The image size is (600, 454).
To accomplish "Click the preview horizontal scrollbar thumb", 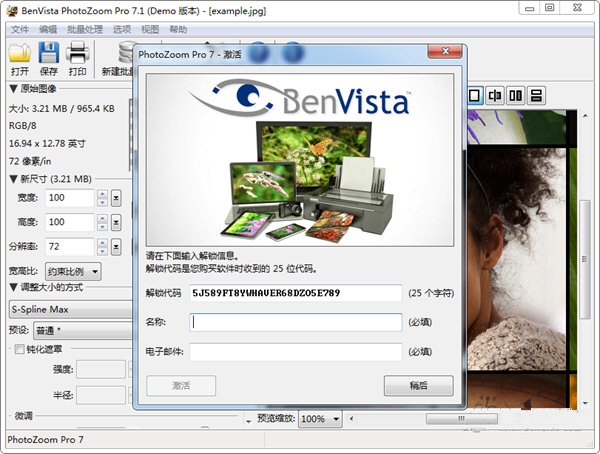I will (462, 419).
